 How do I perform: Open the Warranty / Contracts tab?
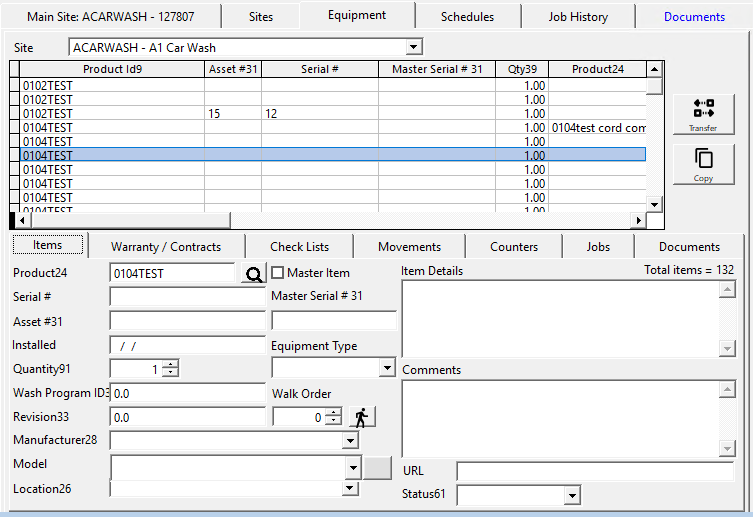[166, 246]
